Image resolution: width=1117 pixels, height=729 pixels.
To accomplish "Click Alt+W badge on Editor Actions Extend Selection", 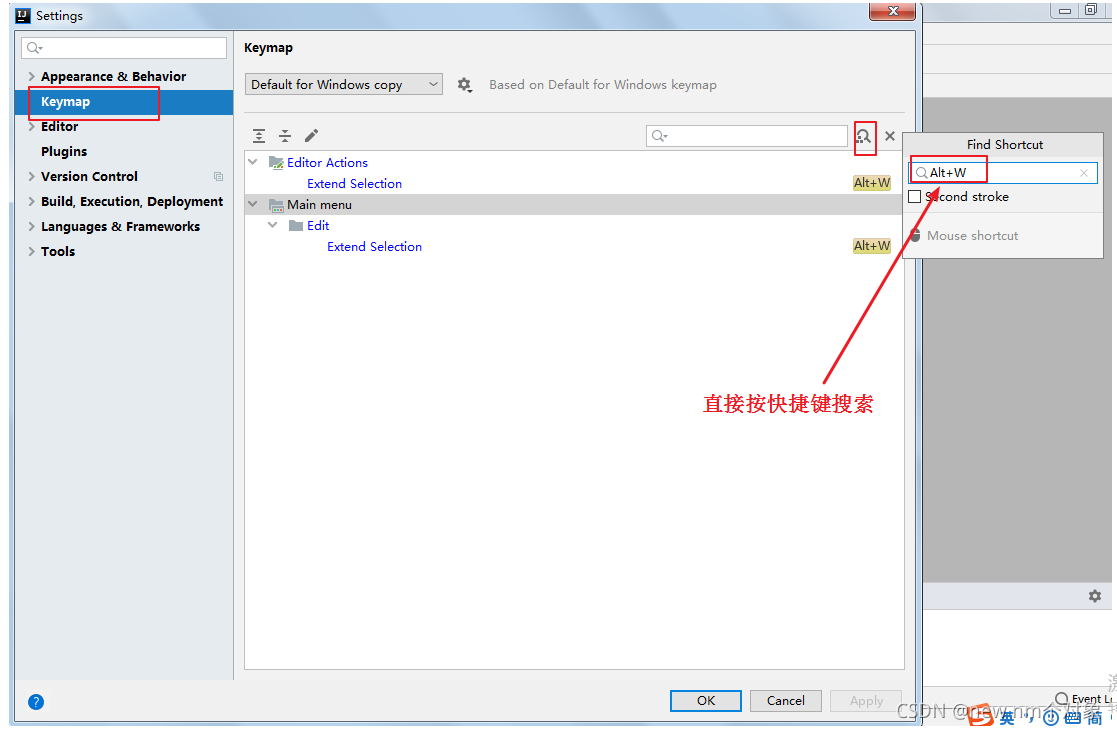I will [872, 183].
